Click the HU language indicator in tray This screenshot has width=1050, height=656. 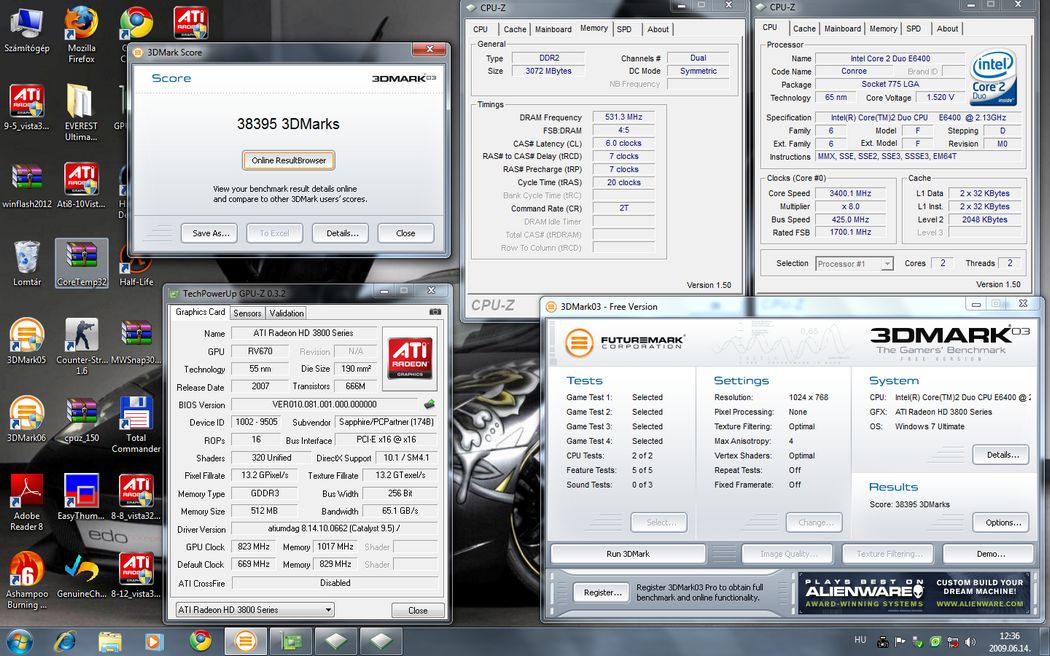tap(860, 641)
